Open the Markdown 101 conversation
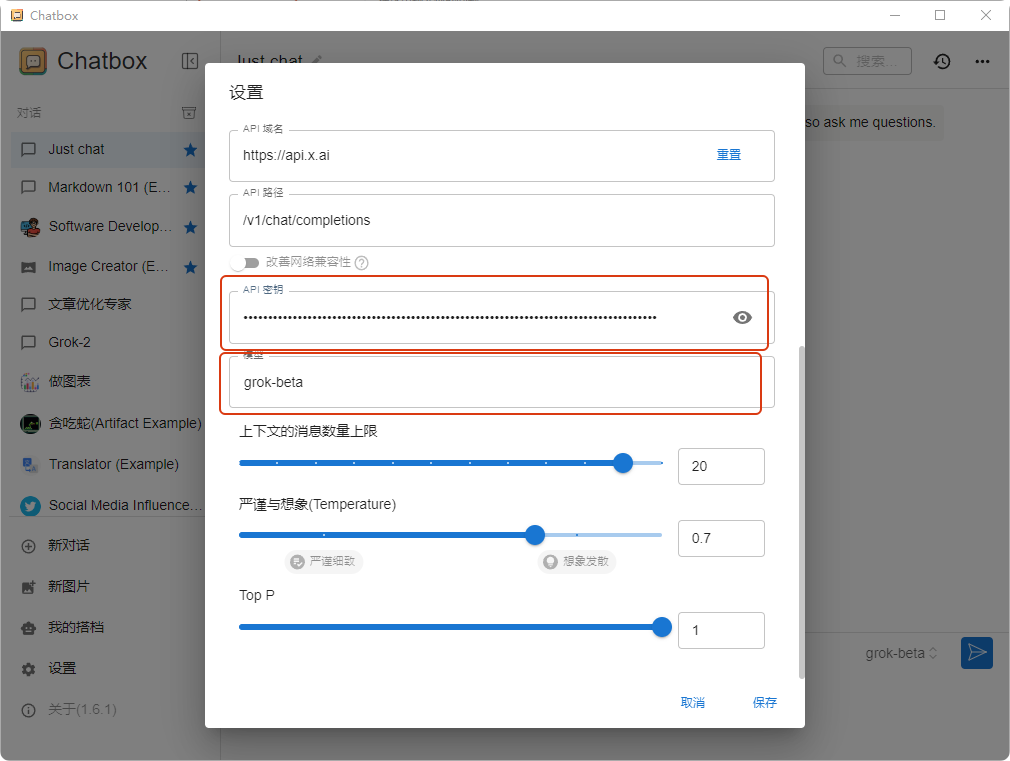Image resolution: width=1010 pixels, height=761 pixels. click(x=108, y=188)
